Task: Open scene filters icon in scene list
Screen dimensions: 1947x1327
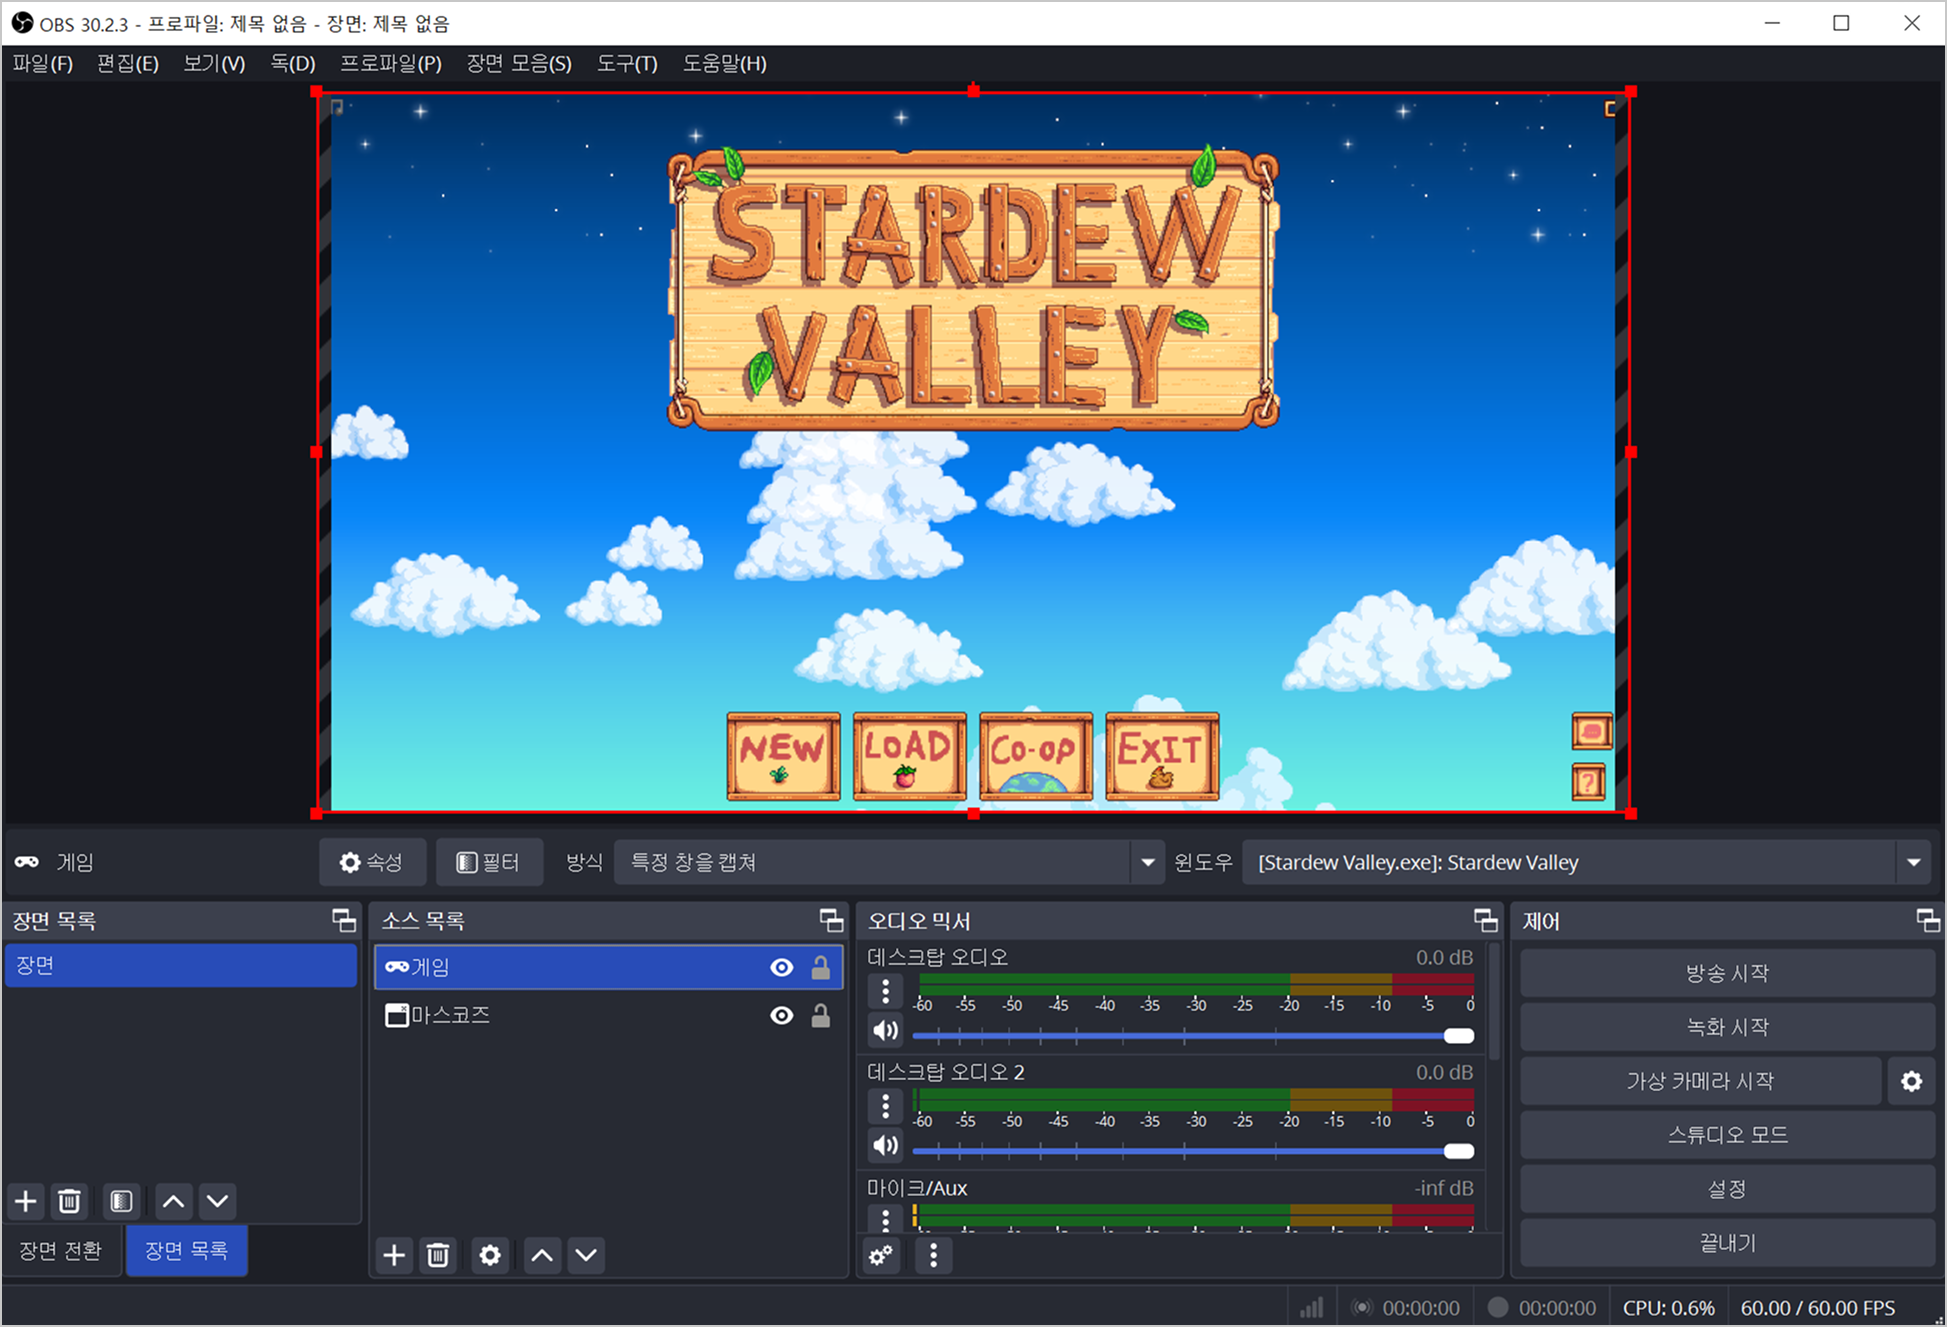Action: 121,1201
